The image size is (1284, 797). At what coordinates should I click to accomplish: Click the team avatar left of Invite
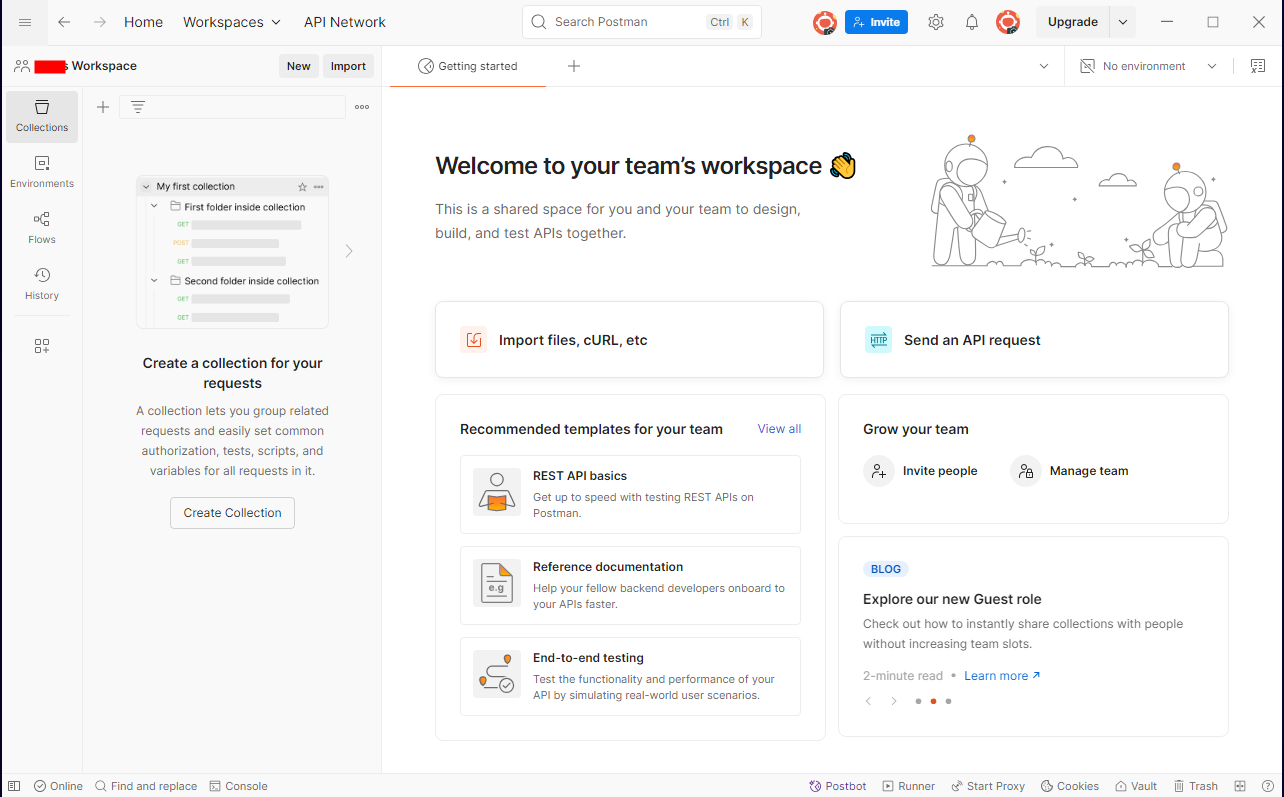pos(825,22)
